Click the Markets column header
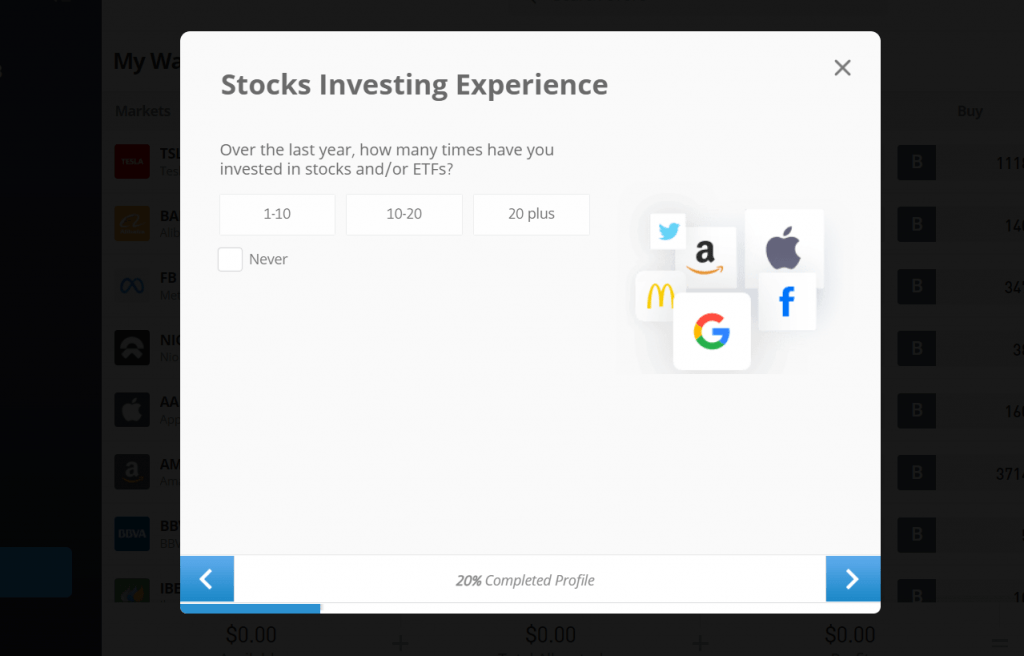This screenshot has height=656, width=1024. click(142, 111)
